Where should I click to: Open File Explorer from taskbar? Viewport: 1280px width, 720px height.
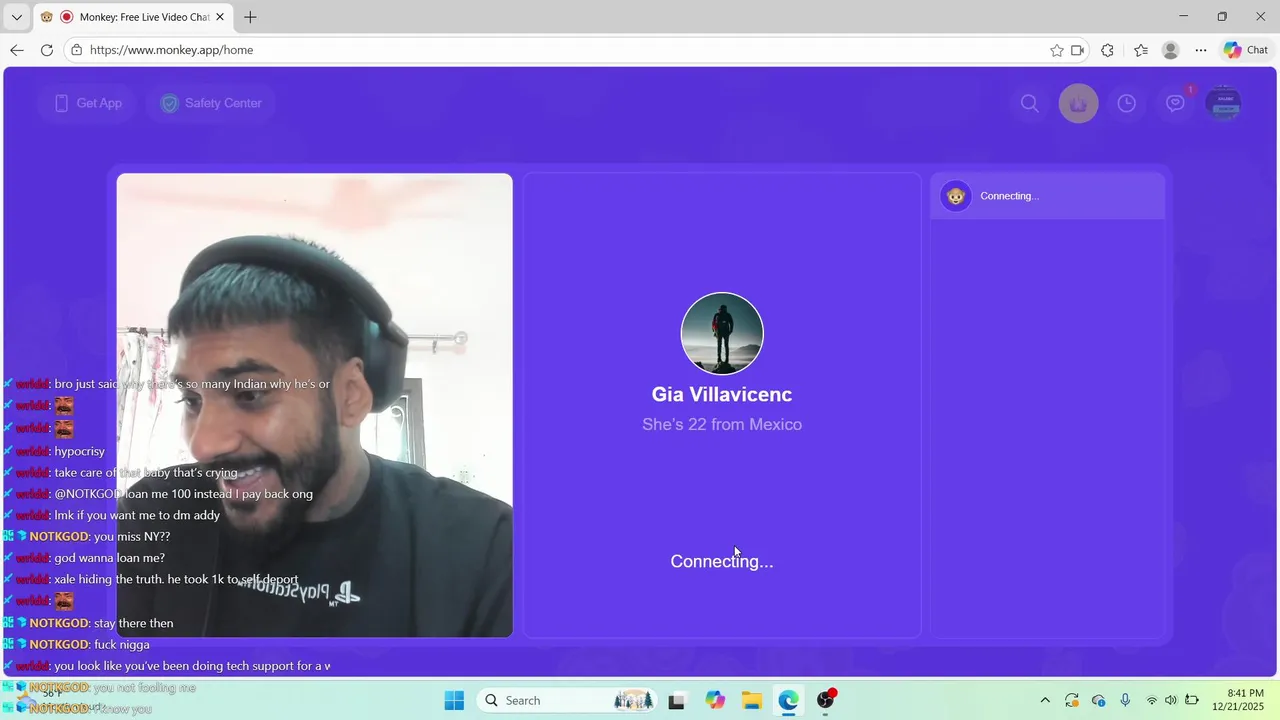(x=752, y=700)
